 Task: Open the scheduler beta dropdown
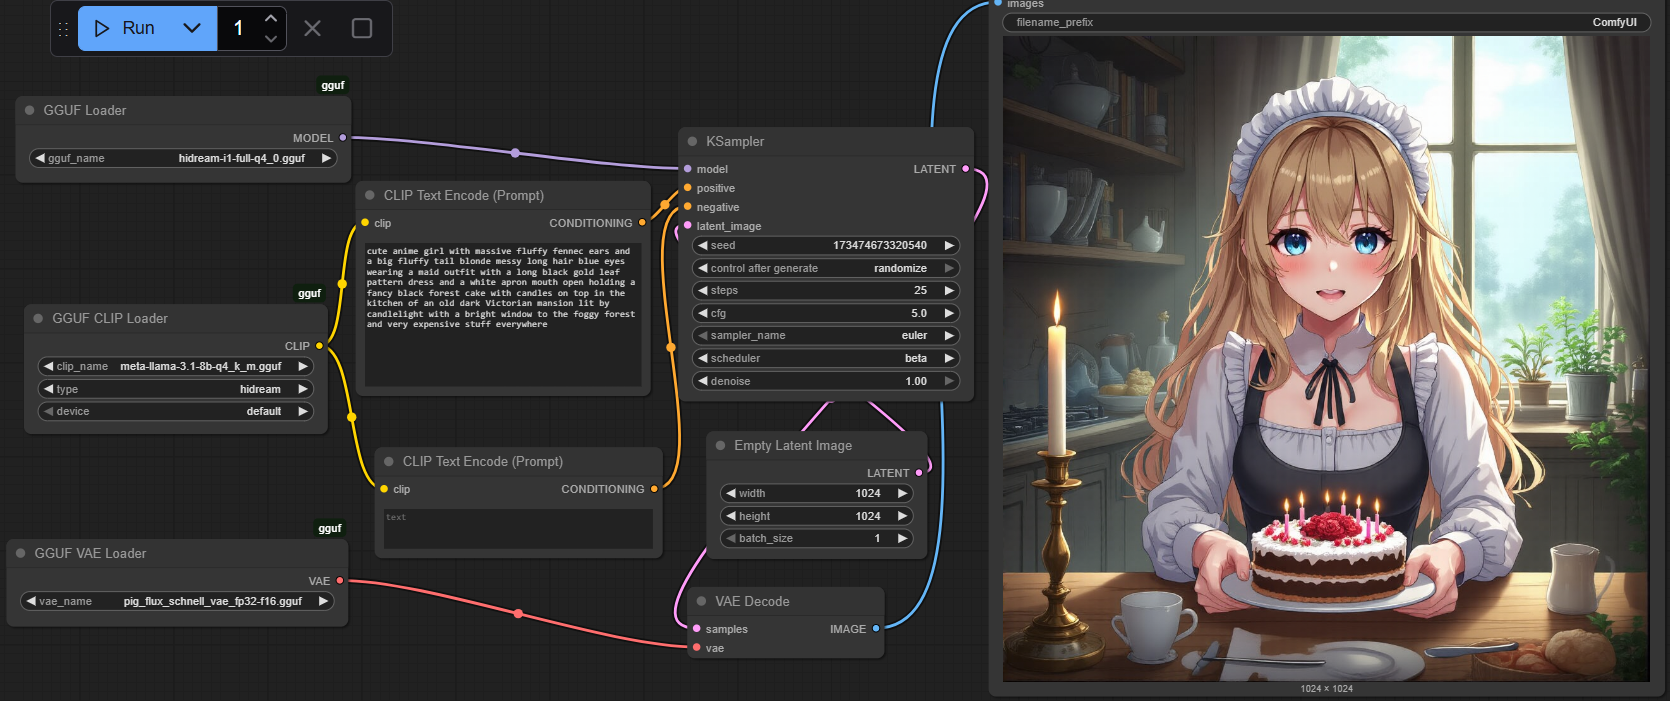[825, 358]
